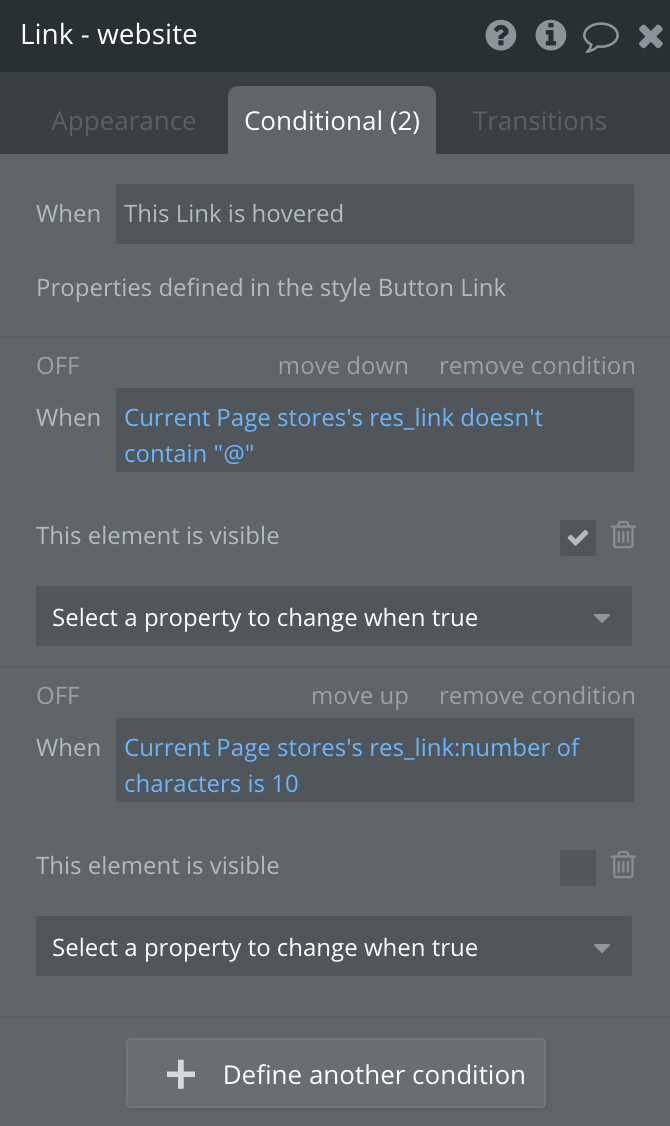This screenshot has width=670, height=1126.
Task: Uncheck first condition's element visible checkbox
Action: pyautogui.click(x=578, y=537)
